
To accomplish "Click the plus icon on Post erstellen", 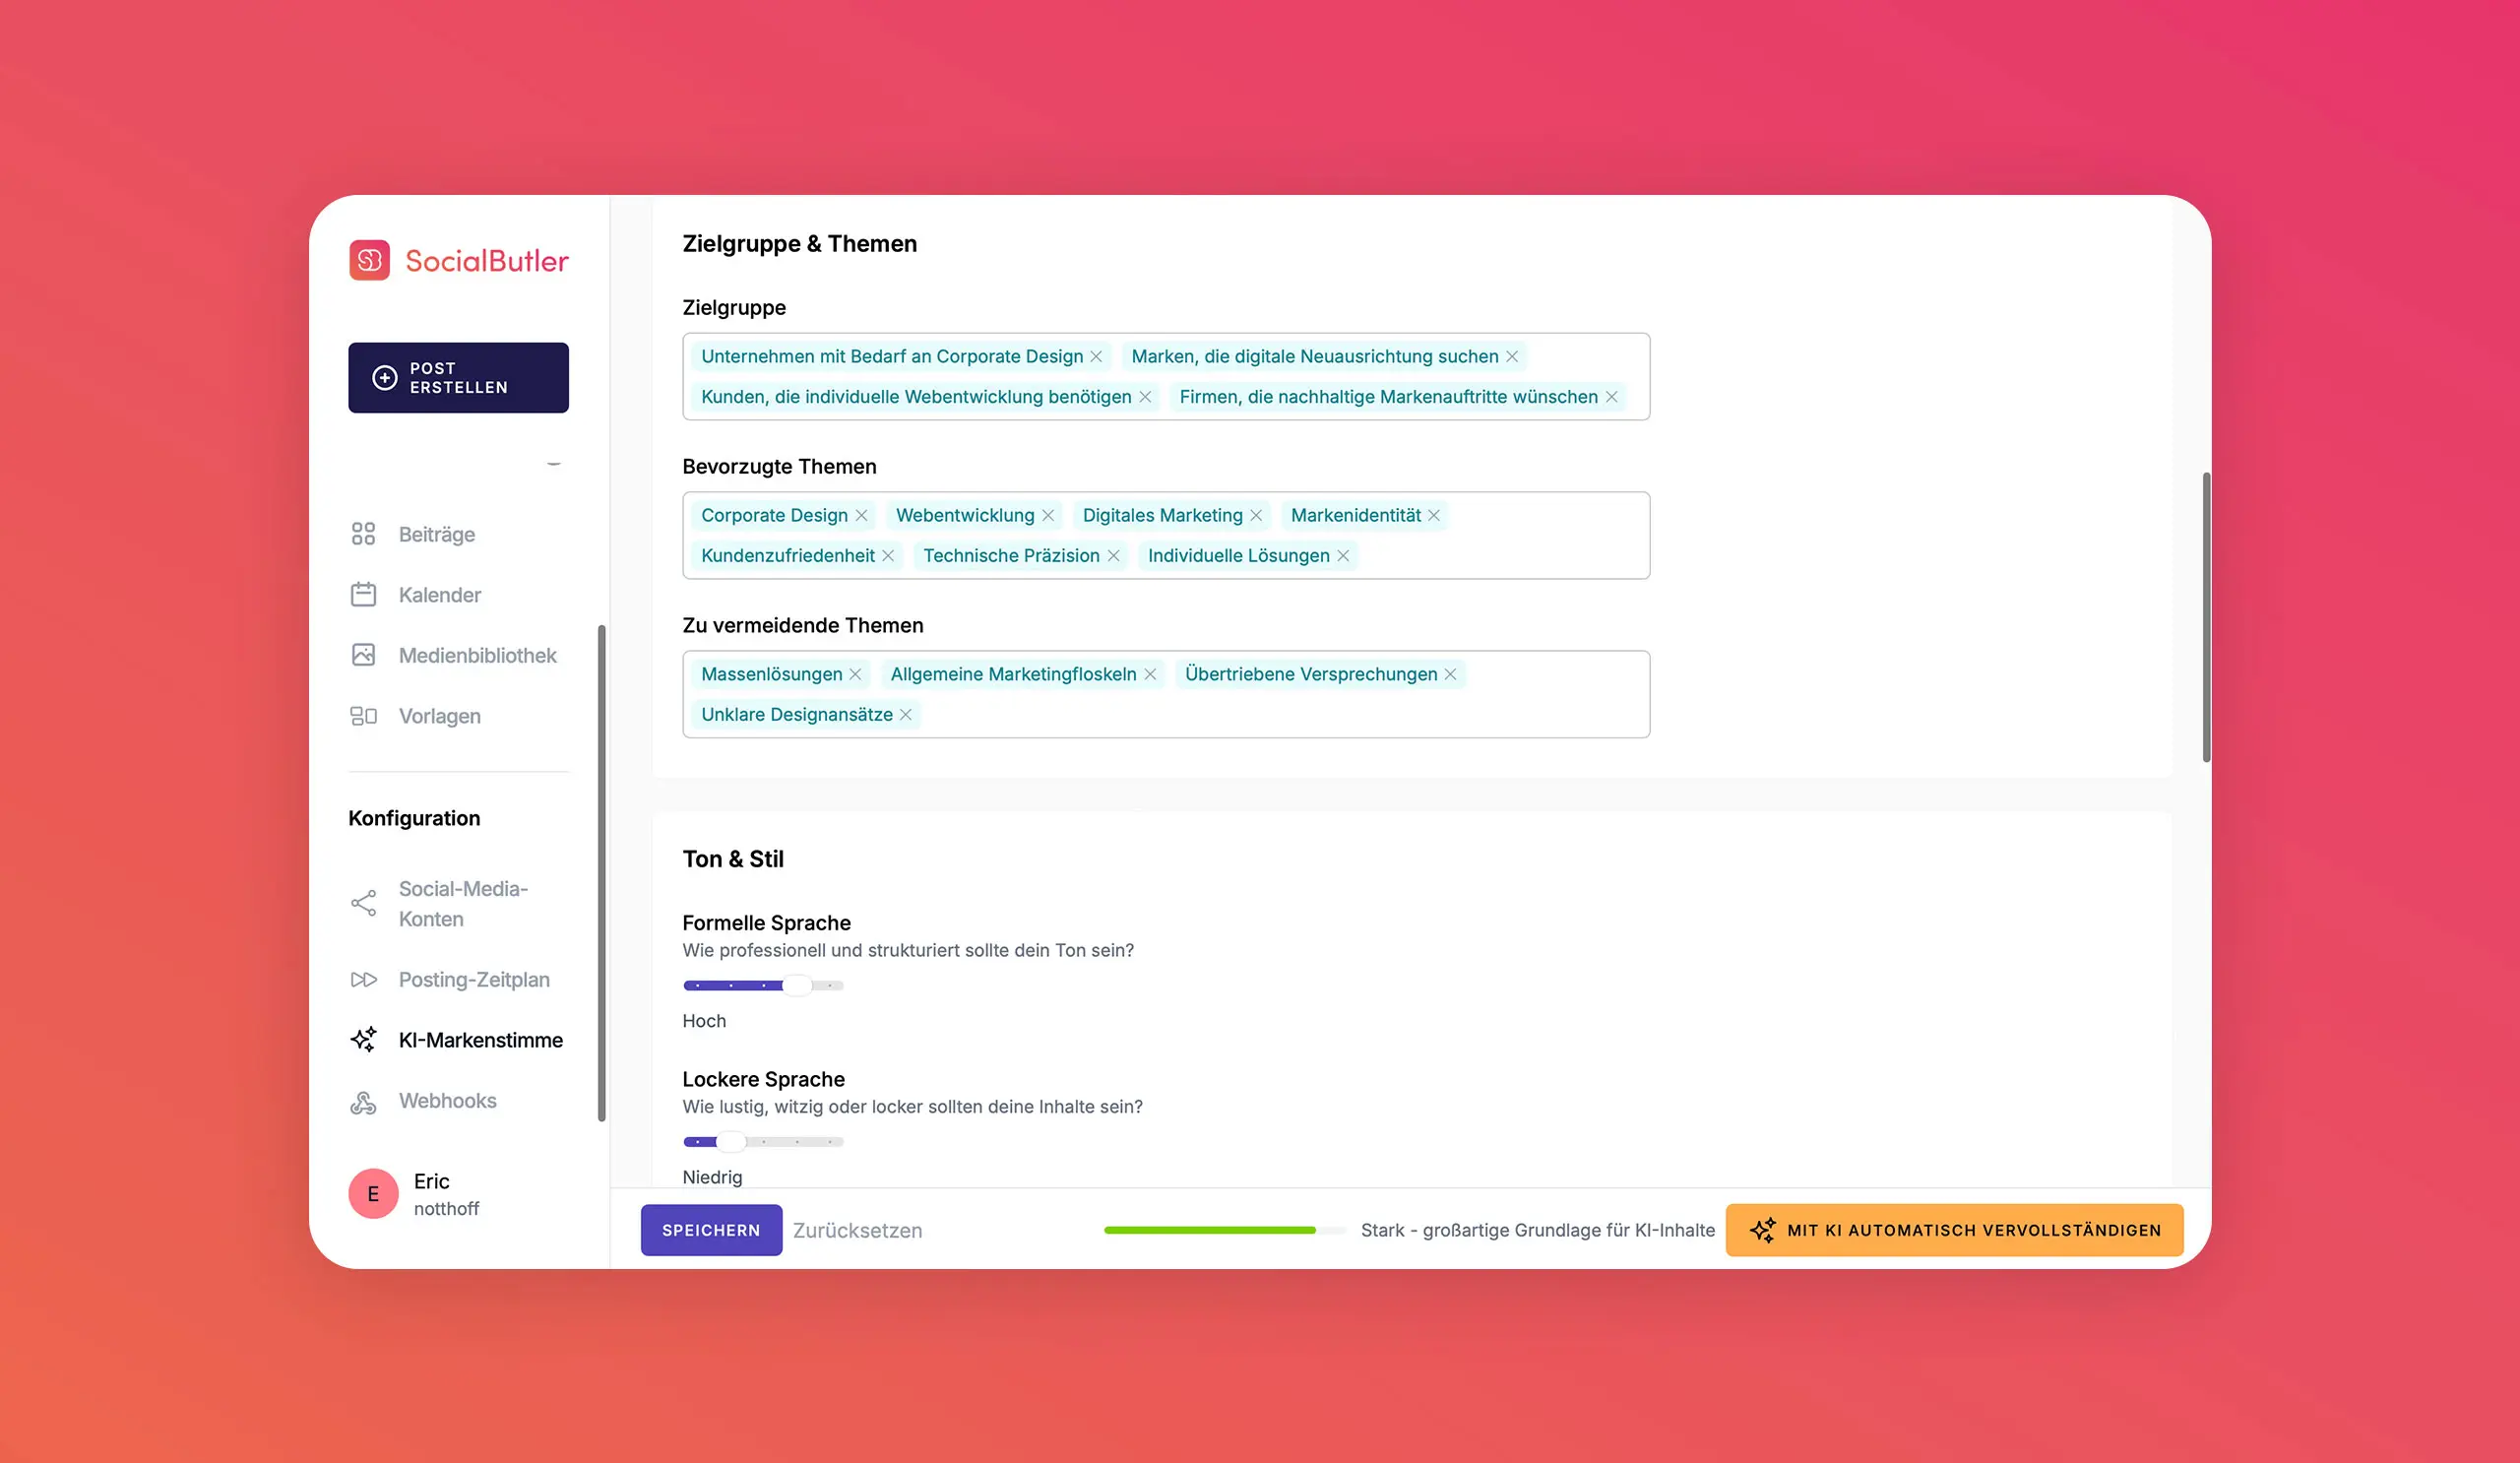I will pyautogui.click(x=385, y=377).
